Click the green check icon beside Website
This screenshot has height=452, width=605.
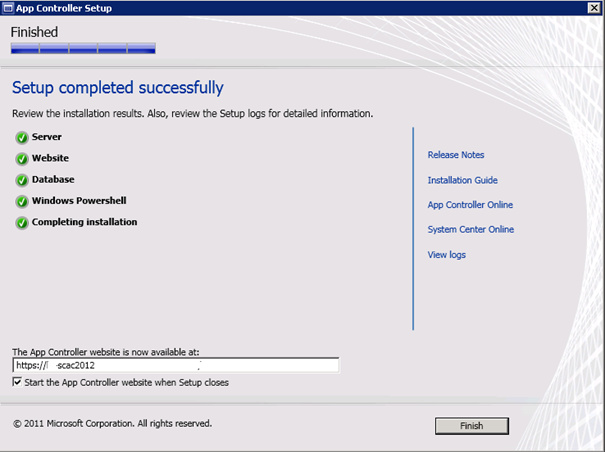(22, 159)
